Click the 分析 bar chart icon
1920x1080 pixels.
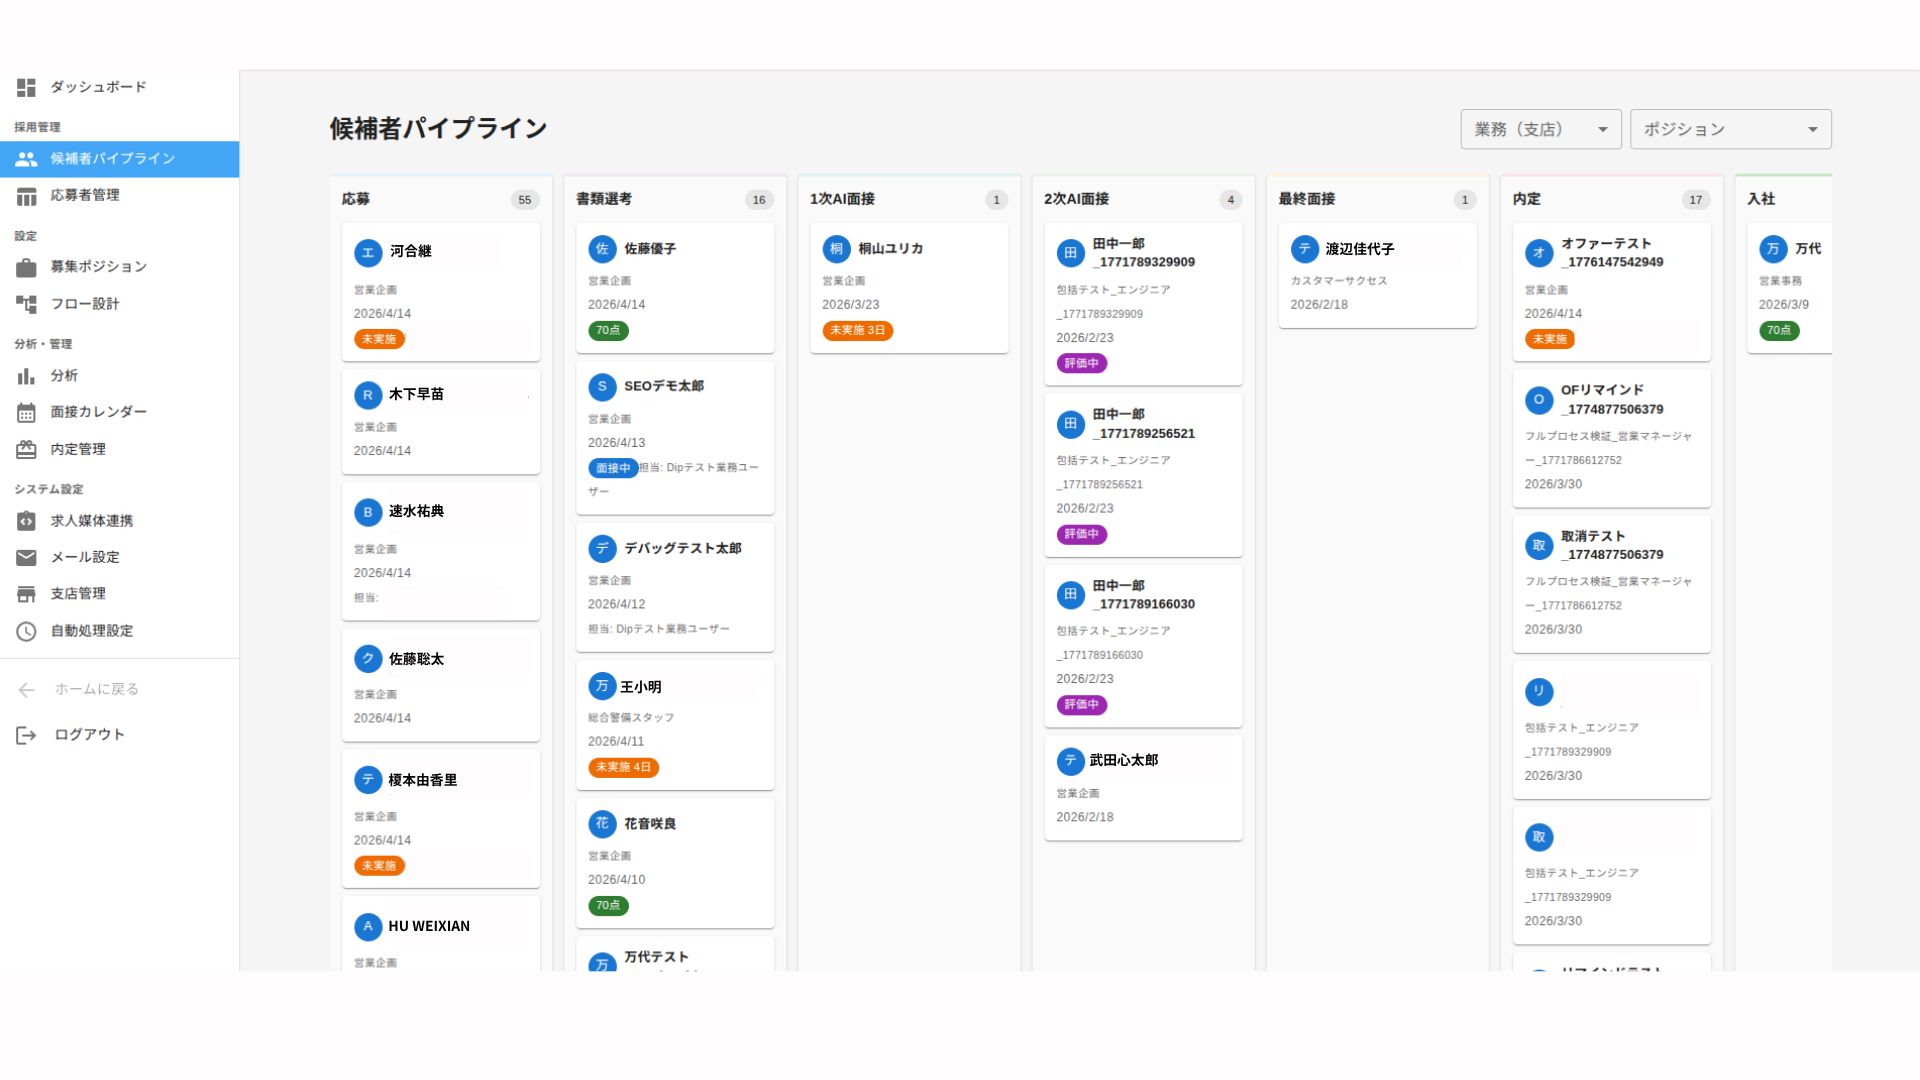pos(26,376)
